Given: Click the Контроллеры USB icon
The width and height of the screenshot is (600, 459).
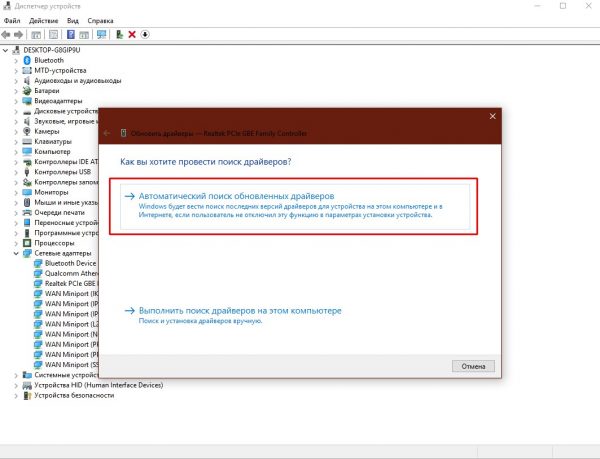Looking at the screenshot, I should click(x=27, y=172).
